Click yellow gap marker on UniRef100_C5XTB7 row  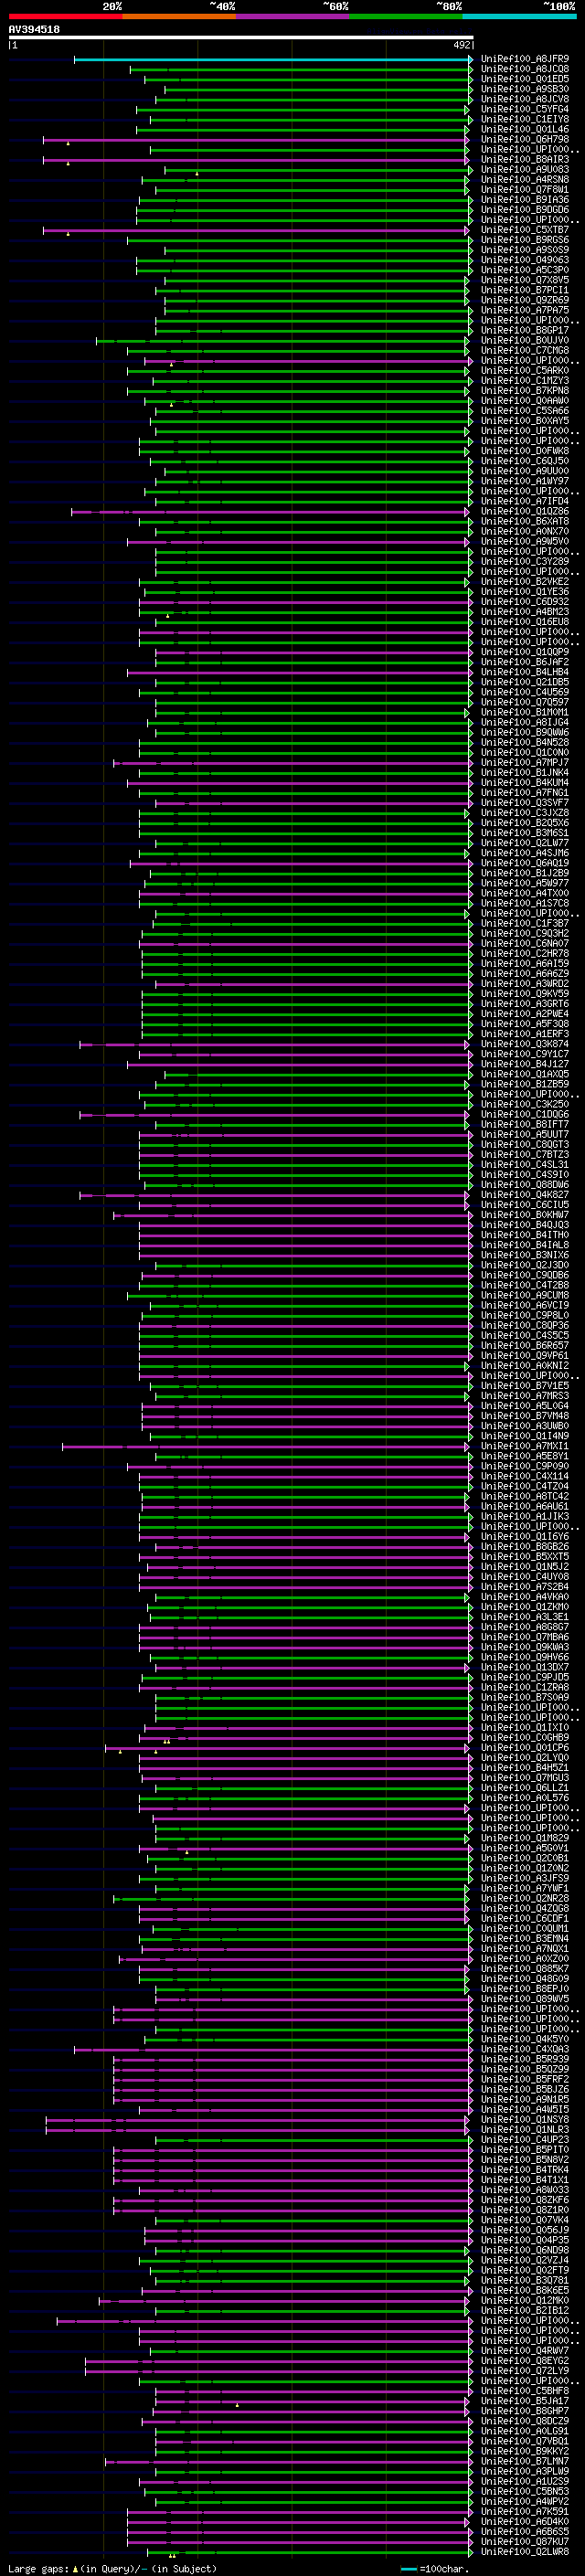tap(68, 233)
